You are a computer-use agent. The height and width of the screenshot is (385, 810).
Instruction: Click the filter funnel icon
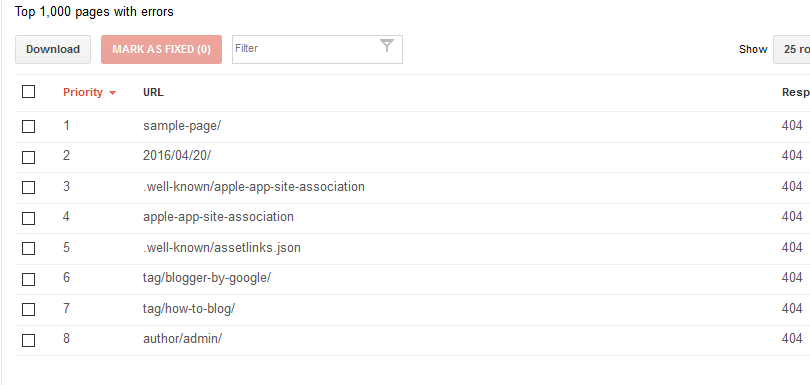387,45
